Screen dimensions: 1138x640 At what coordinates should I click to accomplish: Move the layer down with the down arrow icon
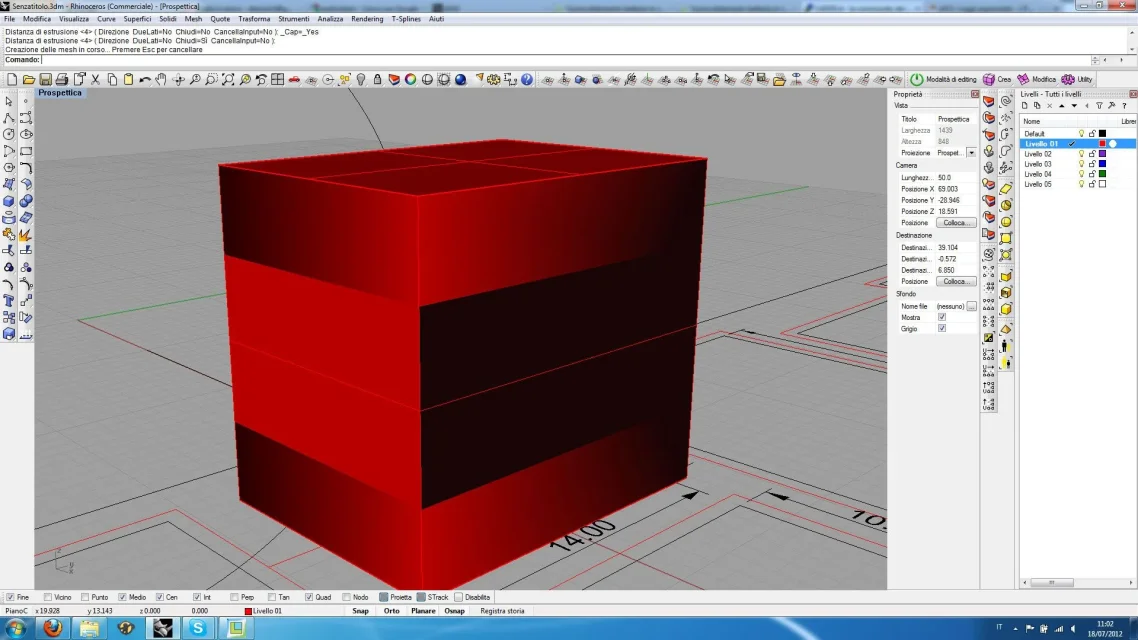pos(1074,106)
